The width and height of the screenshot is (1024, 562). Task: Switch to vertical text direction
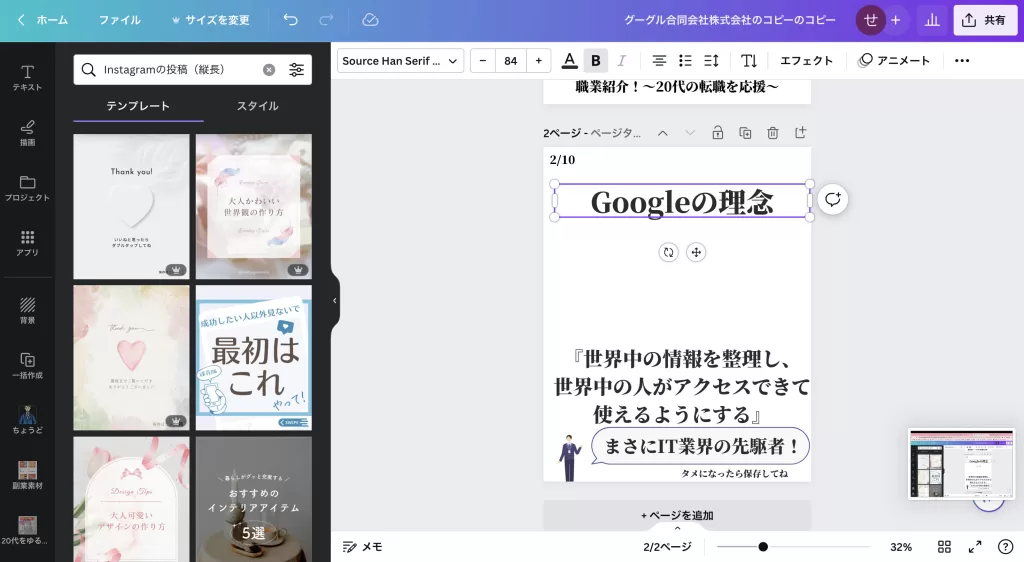[749, 61]
